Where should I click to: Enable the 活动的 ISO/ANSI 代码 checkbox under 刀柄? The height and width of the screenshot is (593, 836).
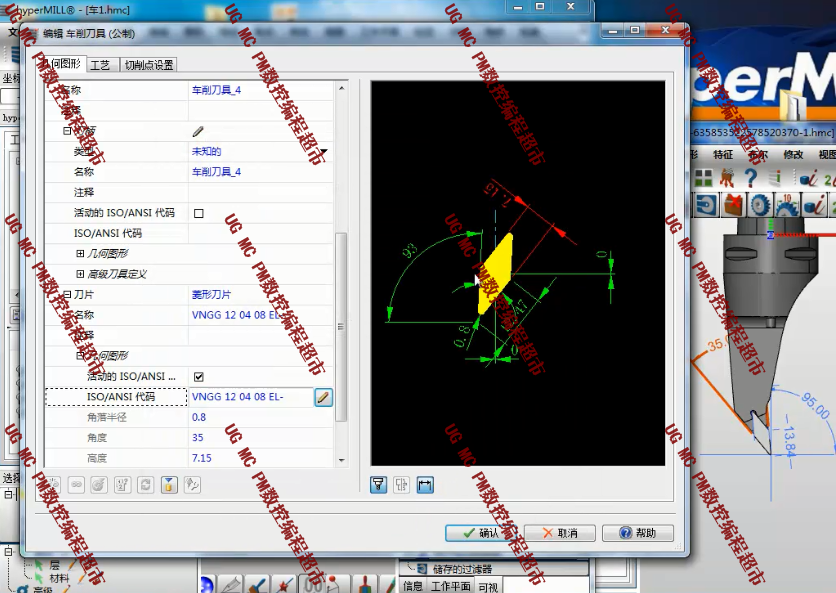199,213
